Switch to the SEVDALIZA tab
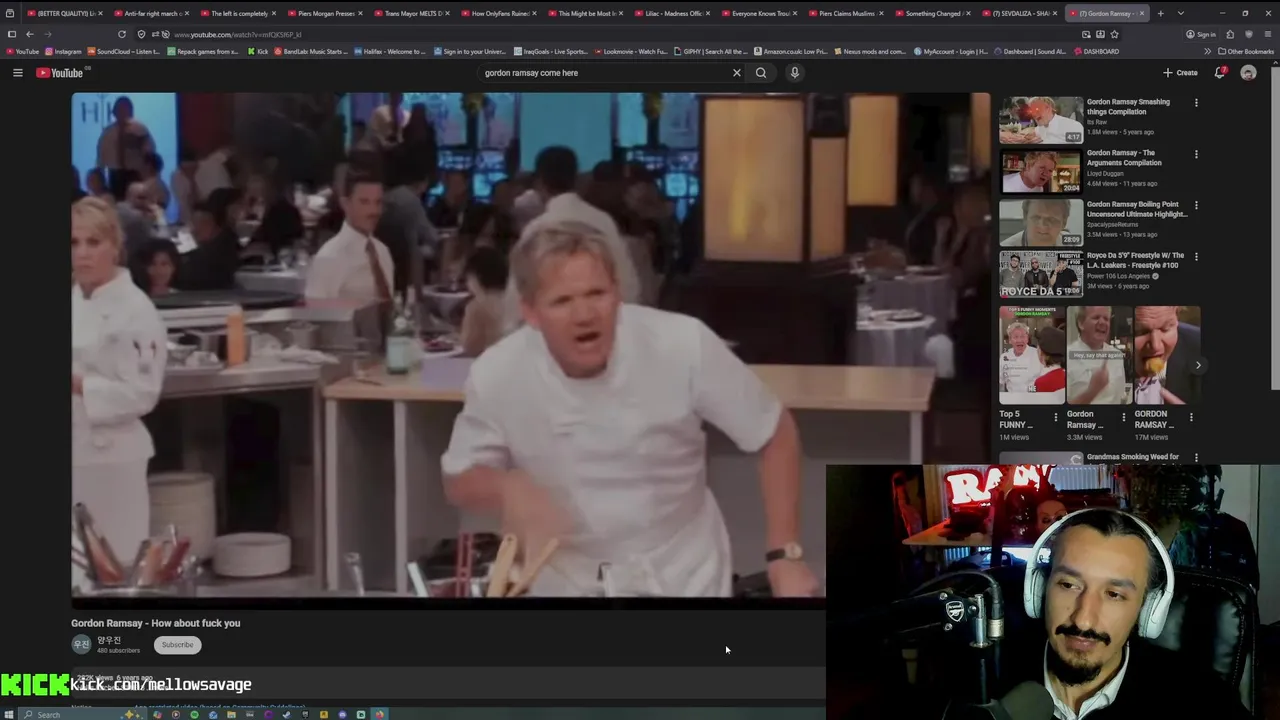Viewport: 1280px width, 720px height. coord(1019,13)
